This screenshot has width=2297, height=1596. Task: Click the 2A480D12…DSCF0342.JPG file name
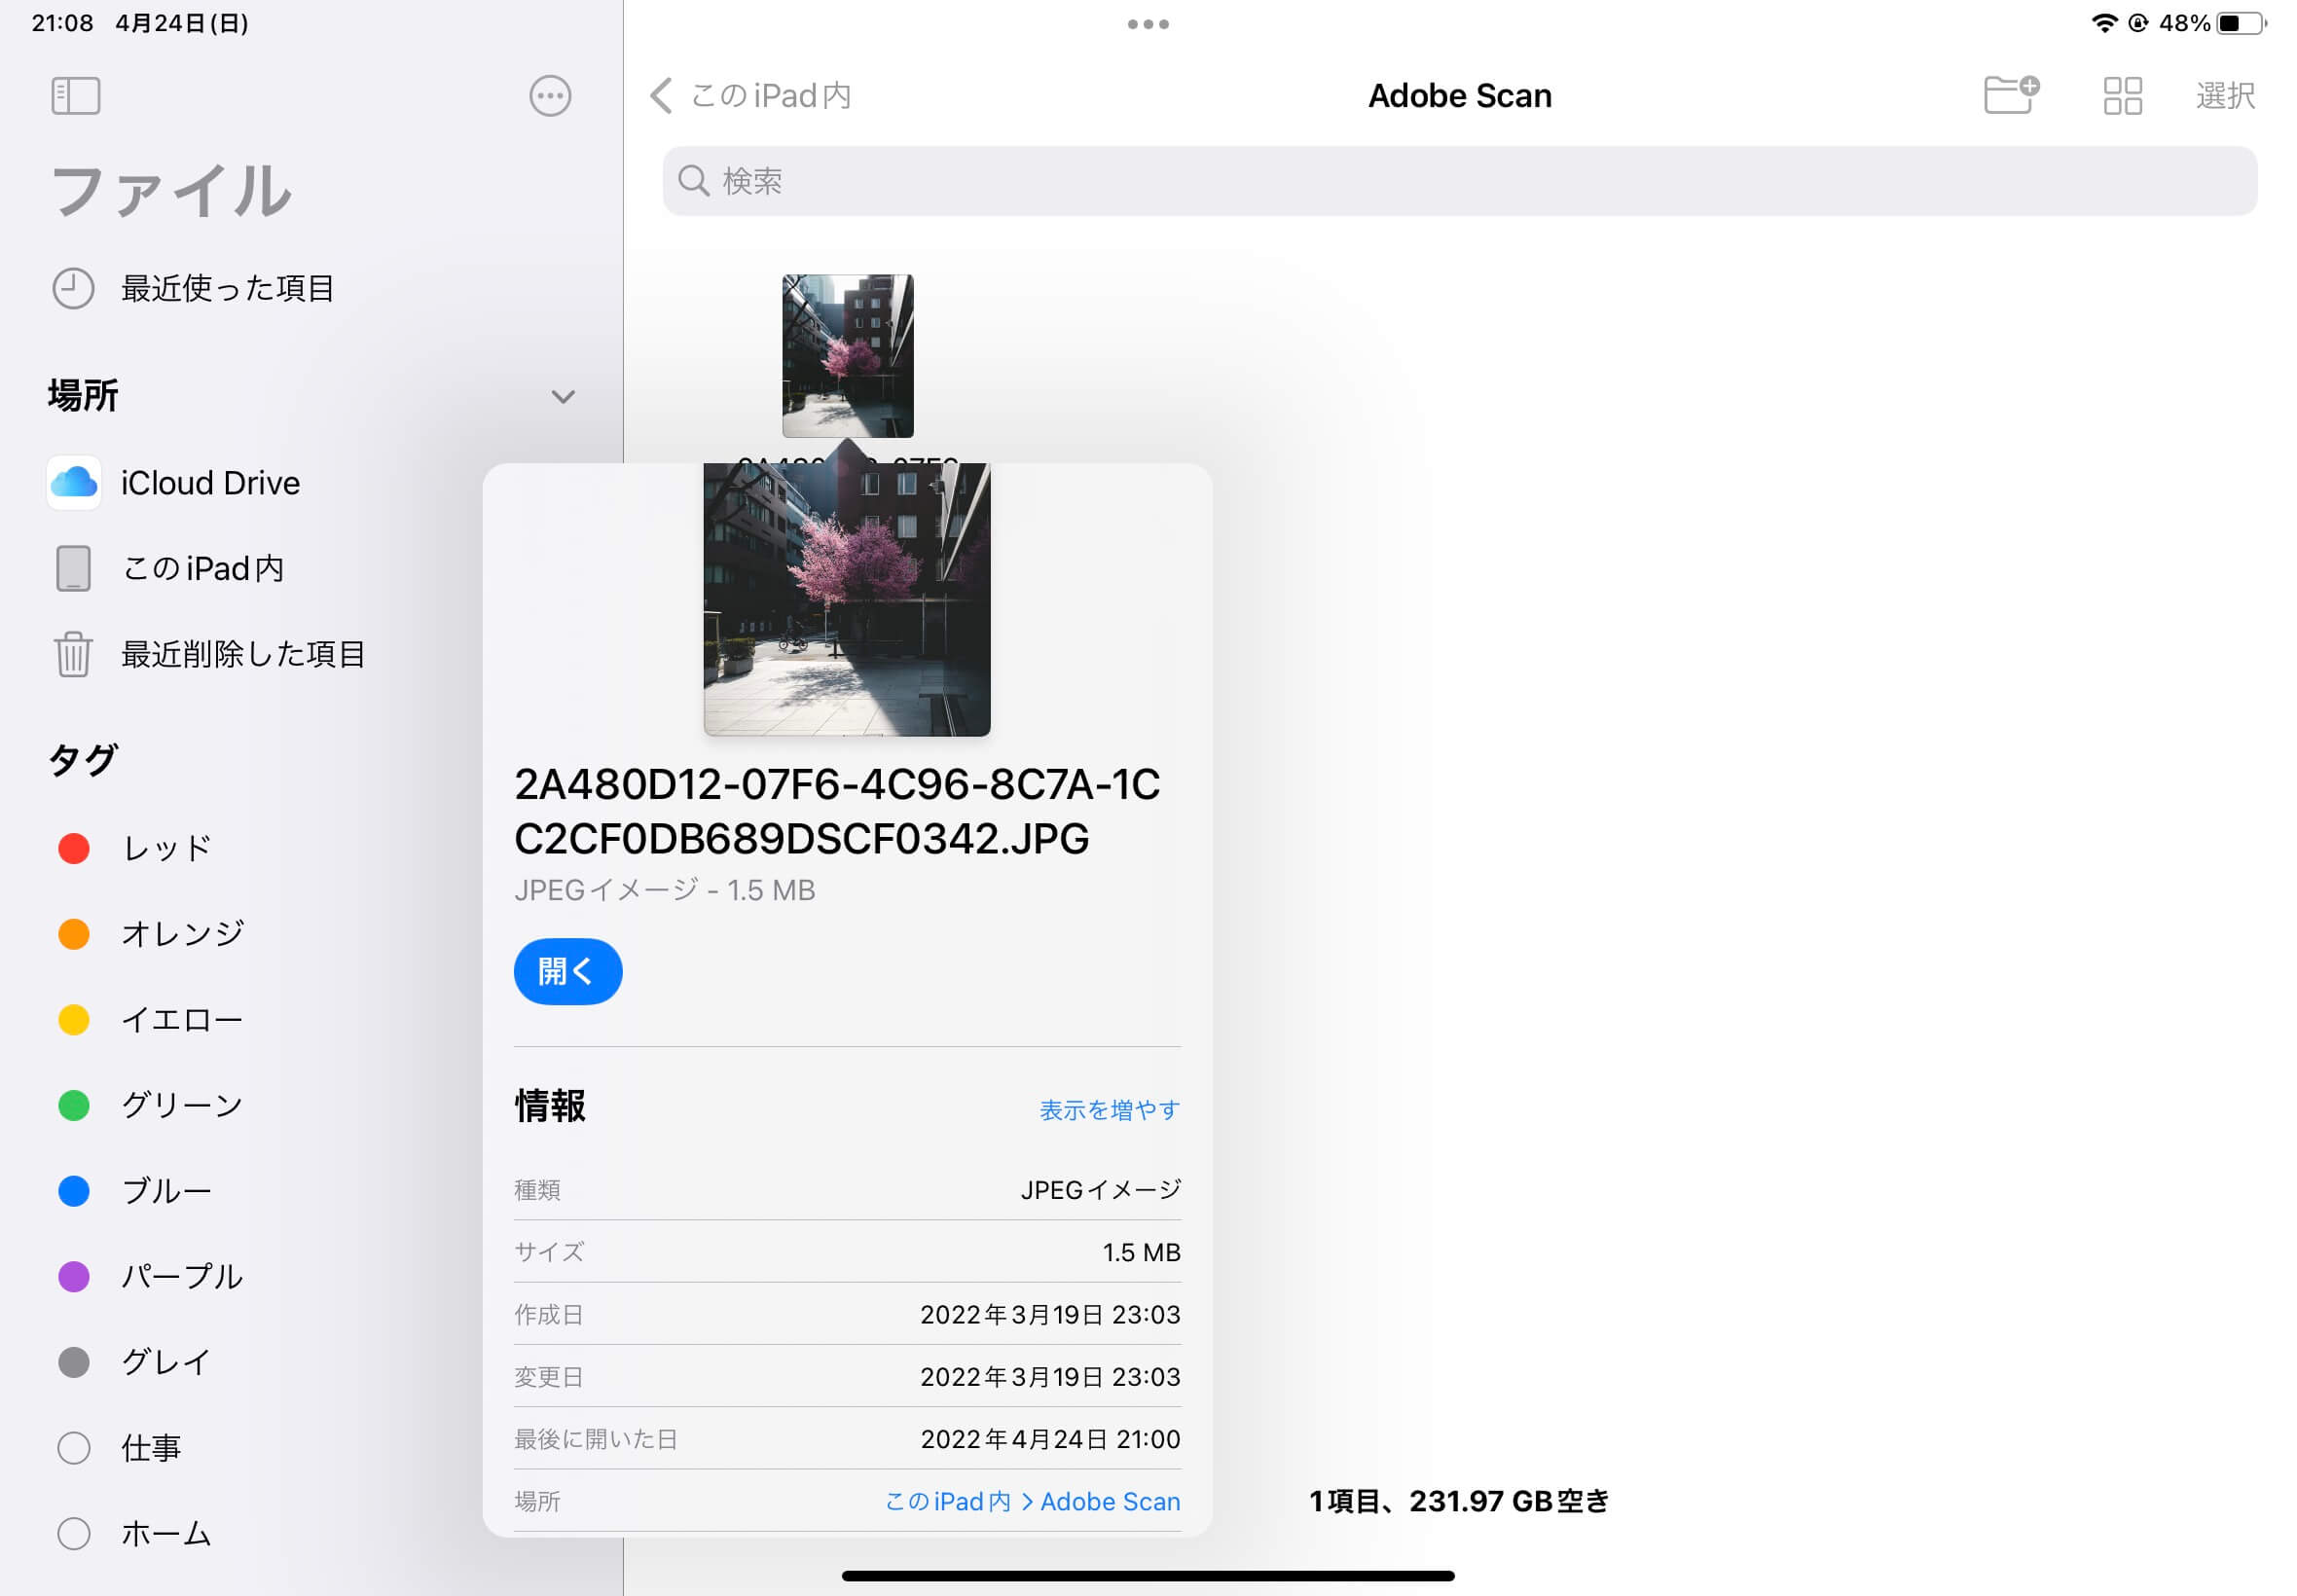click(837, 811)
